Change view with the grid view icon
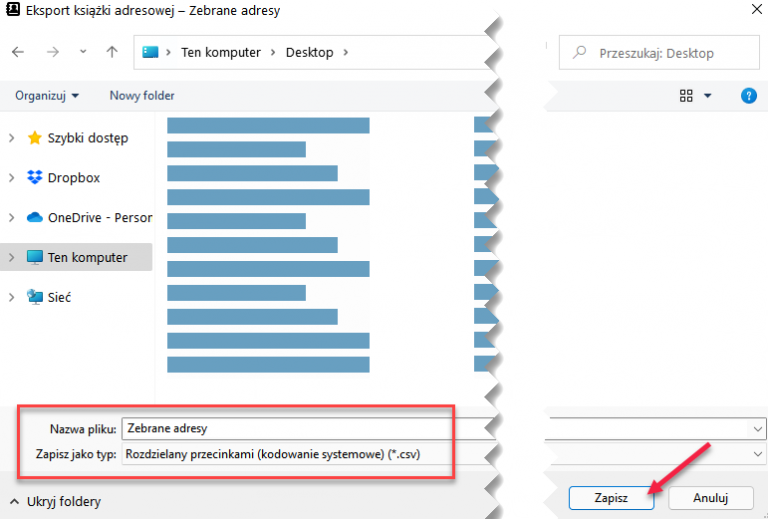 point(686,95)
